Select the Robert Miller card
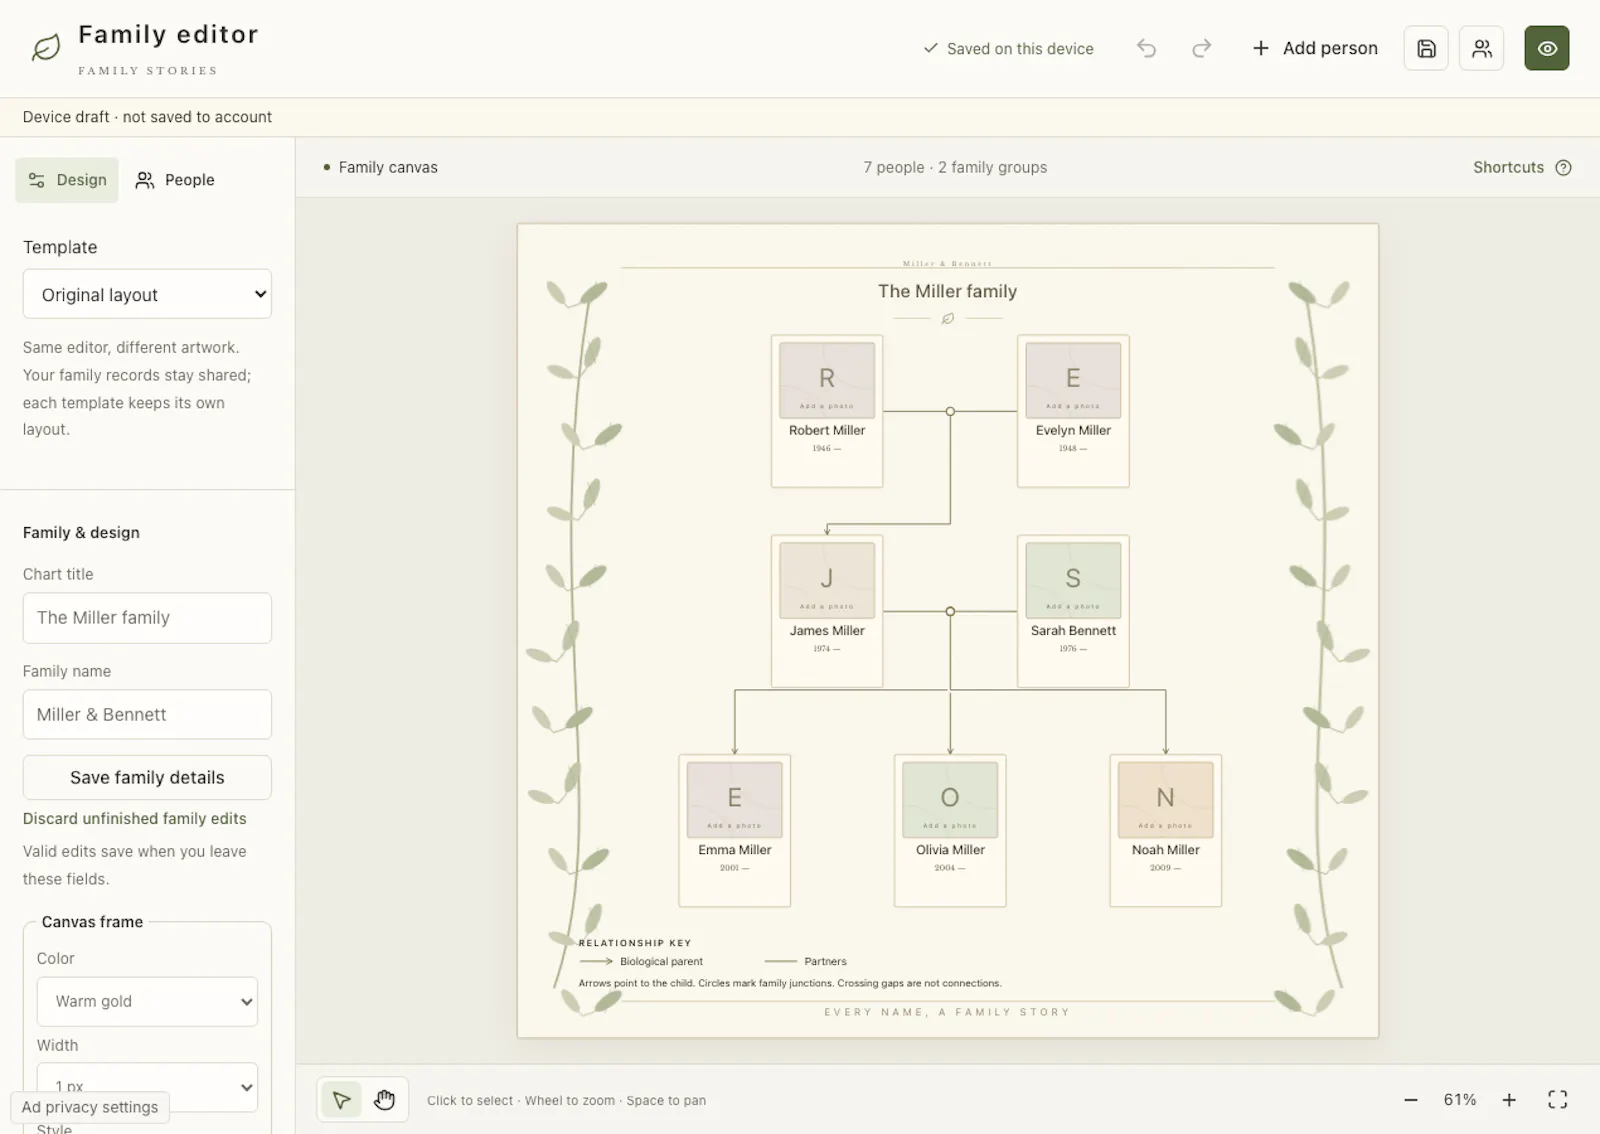The width and height of the screenshot is (1600, 1134). pos(827,411)
